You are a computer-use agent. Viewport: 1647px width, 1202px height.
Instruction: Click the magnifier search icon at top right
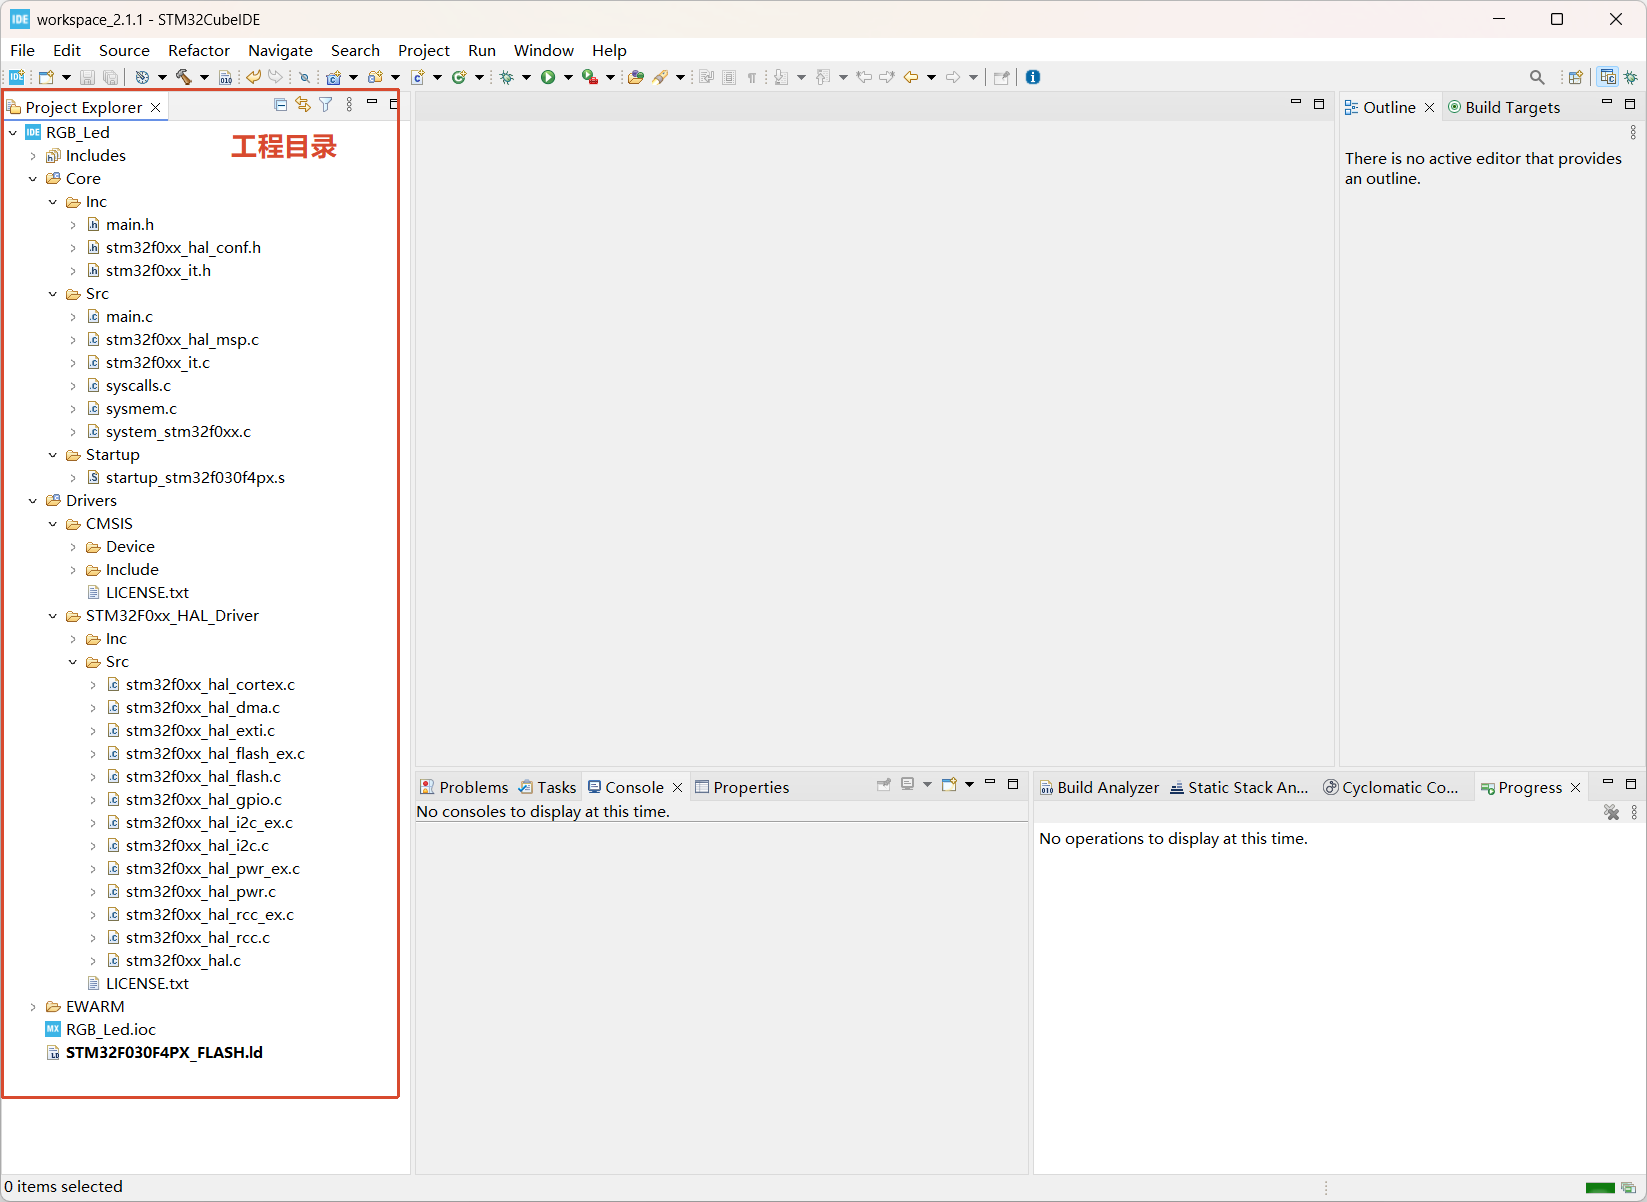point(1537,77)
